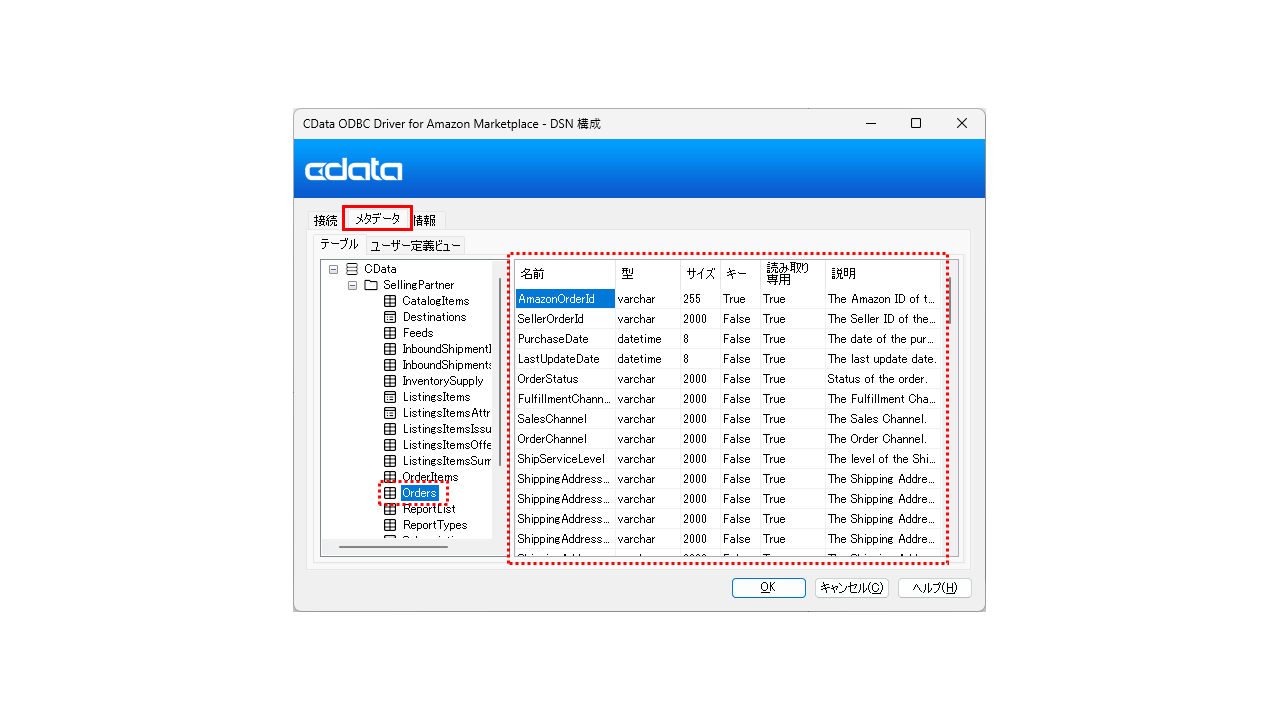Select the PurchaseDate column name cell
The image size is (1280, 720).
click(565, 339)
